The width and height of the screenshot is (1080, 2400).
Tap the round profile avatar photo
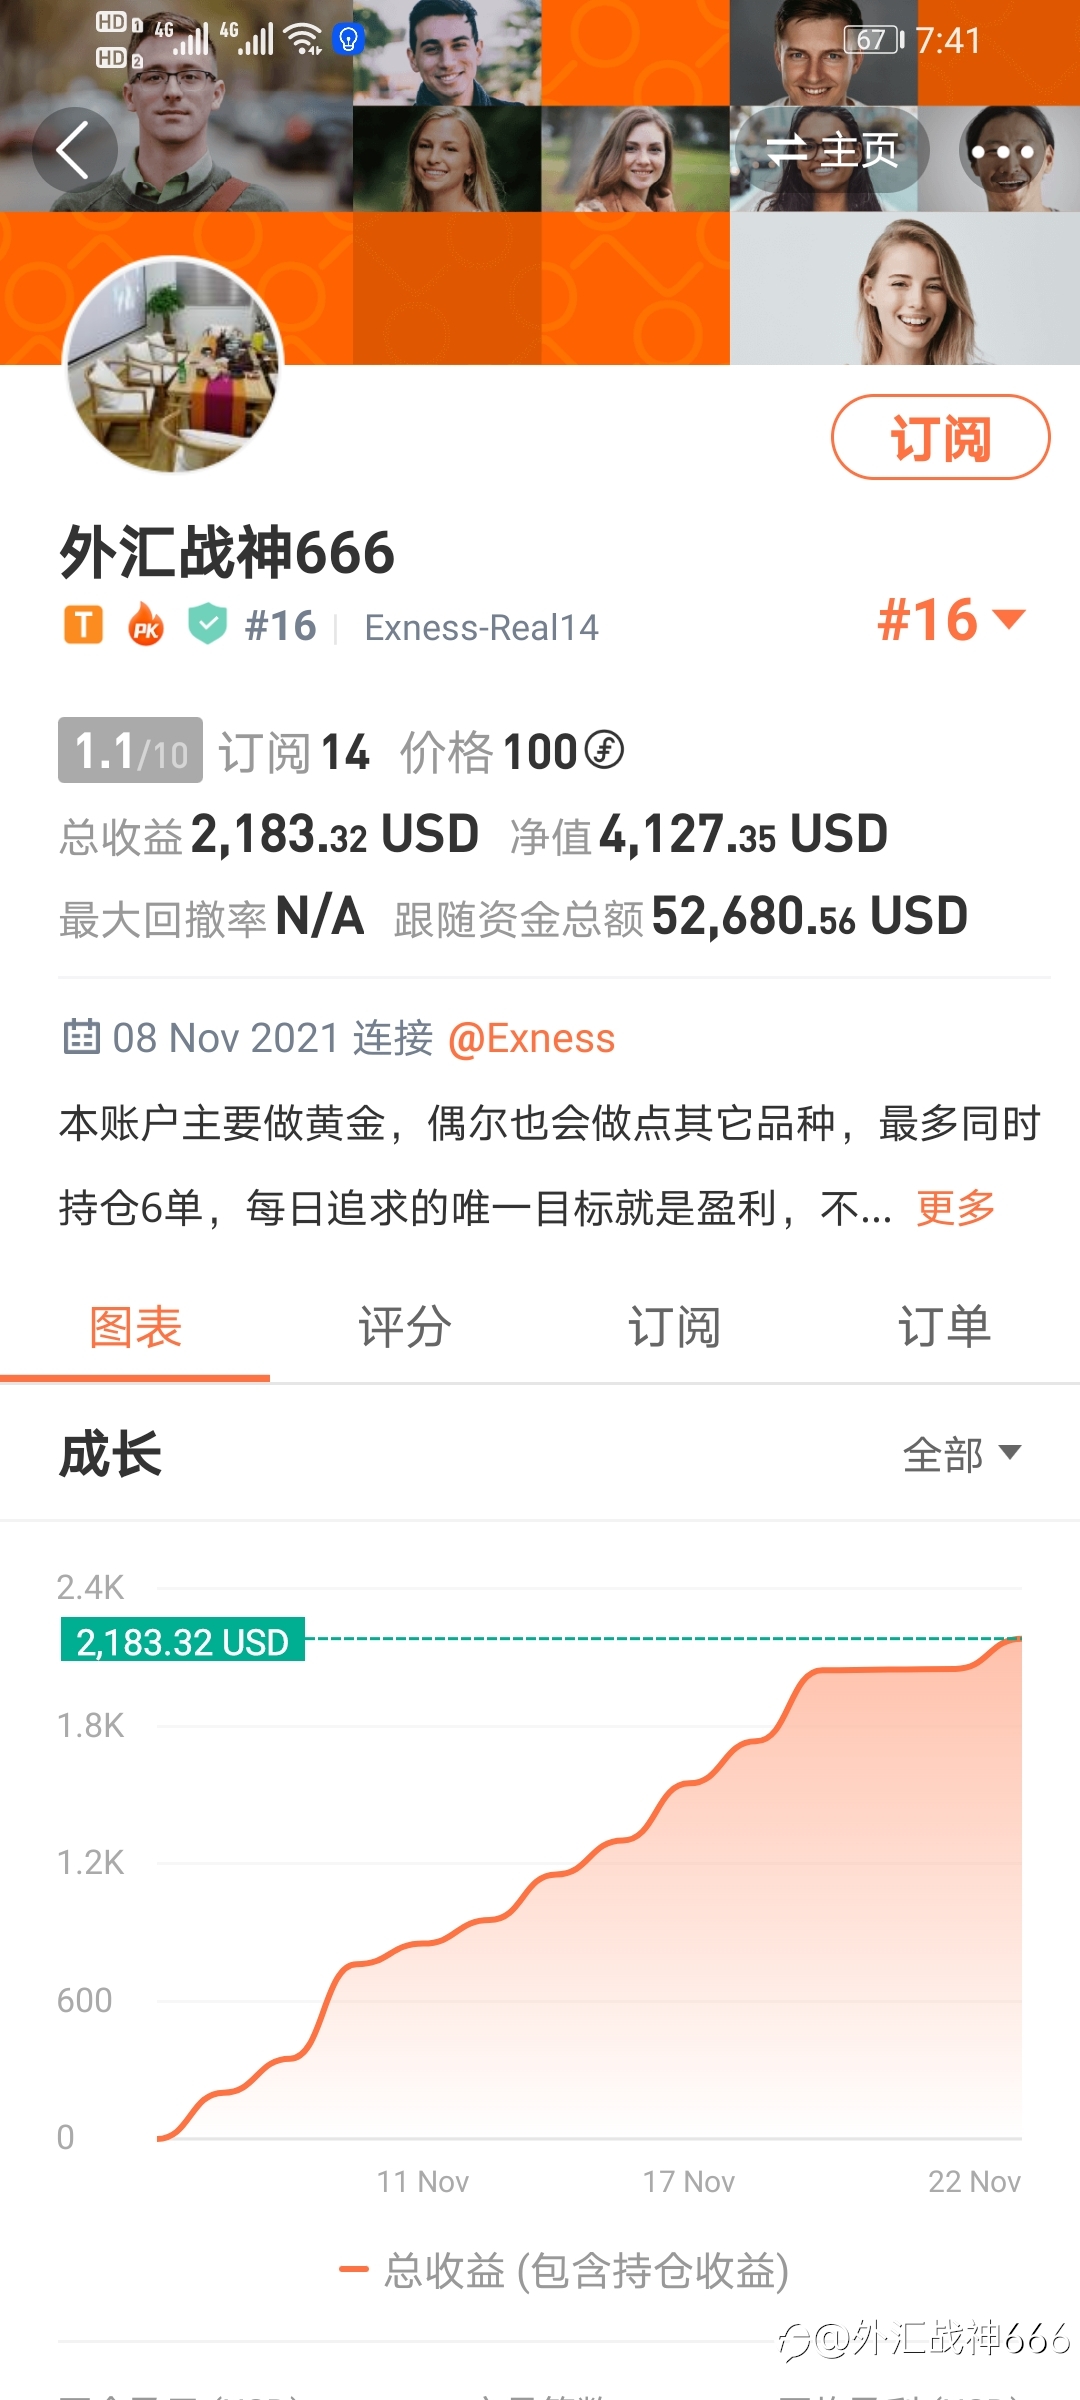(174, 366)
